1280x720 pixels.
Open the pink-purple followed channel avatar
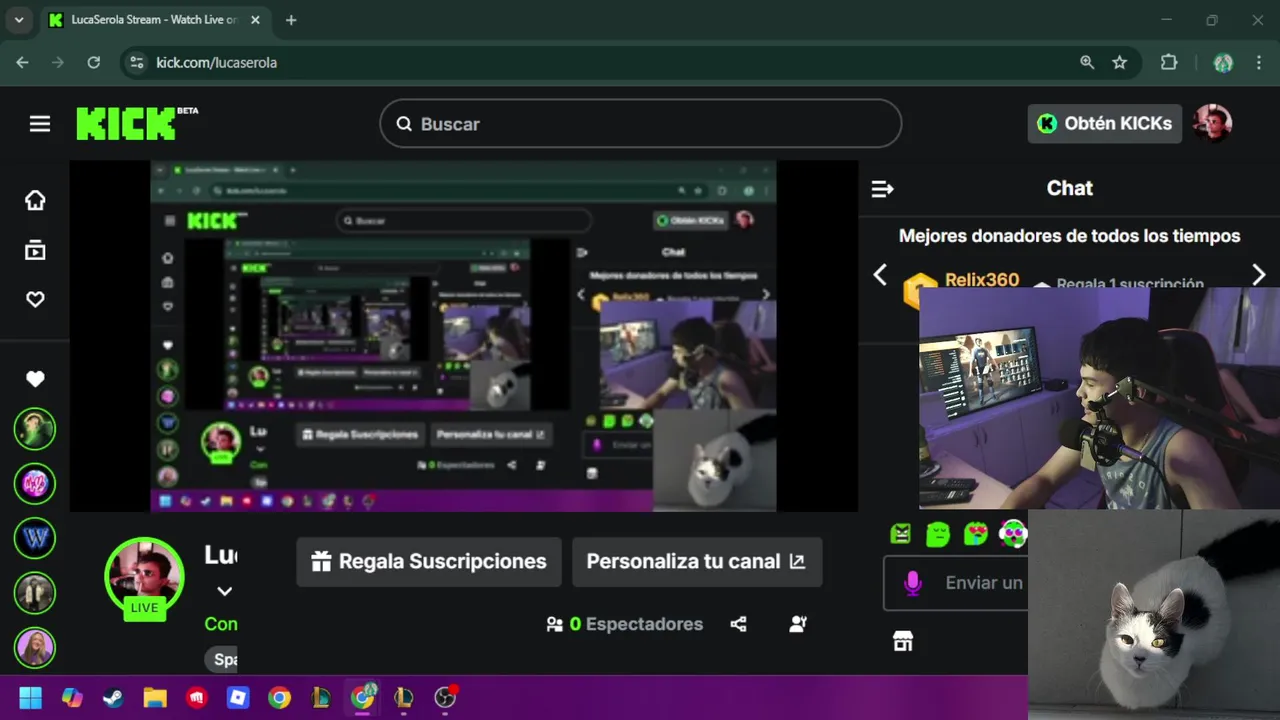click(35, 484)
